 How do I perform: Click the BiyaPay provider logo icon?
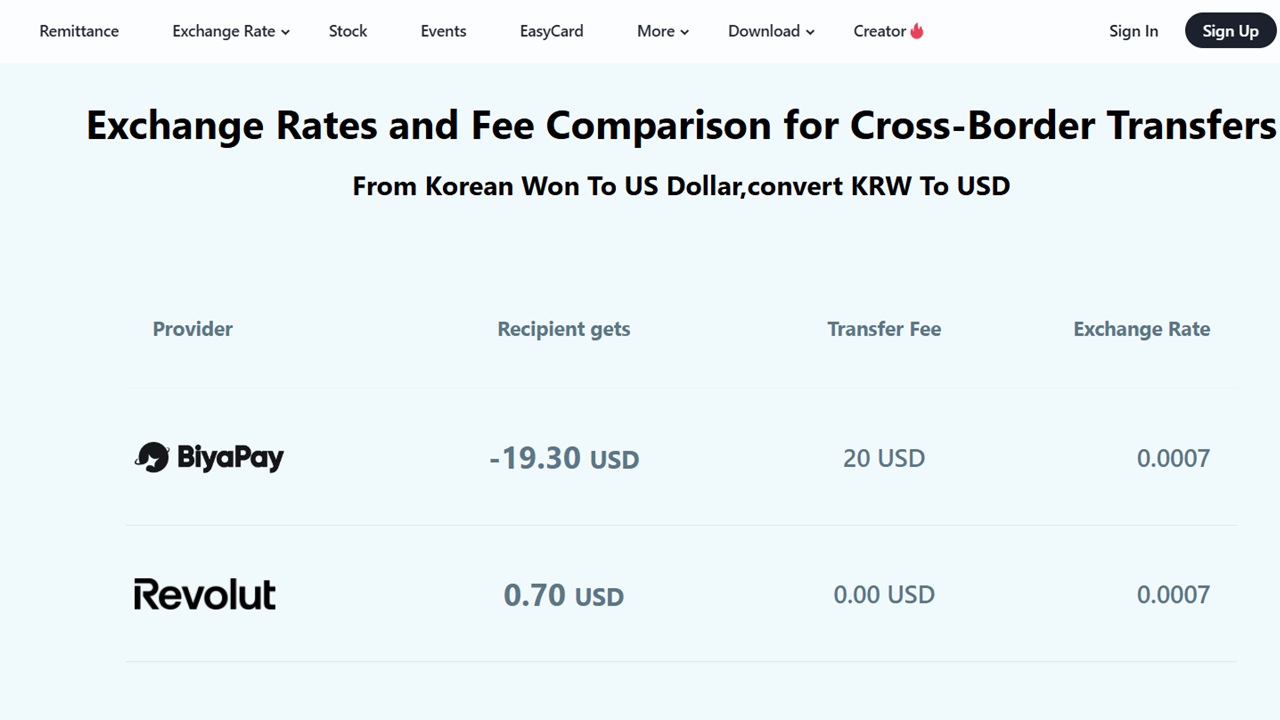152,457
